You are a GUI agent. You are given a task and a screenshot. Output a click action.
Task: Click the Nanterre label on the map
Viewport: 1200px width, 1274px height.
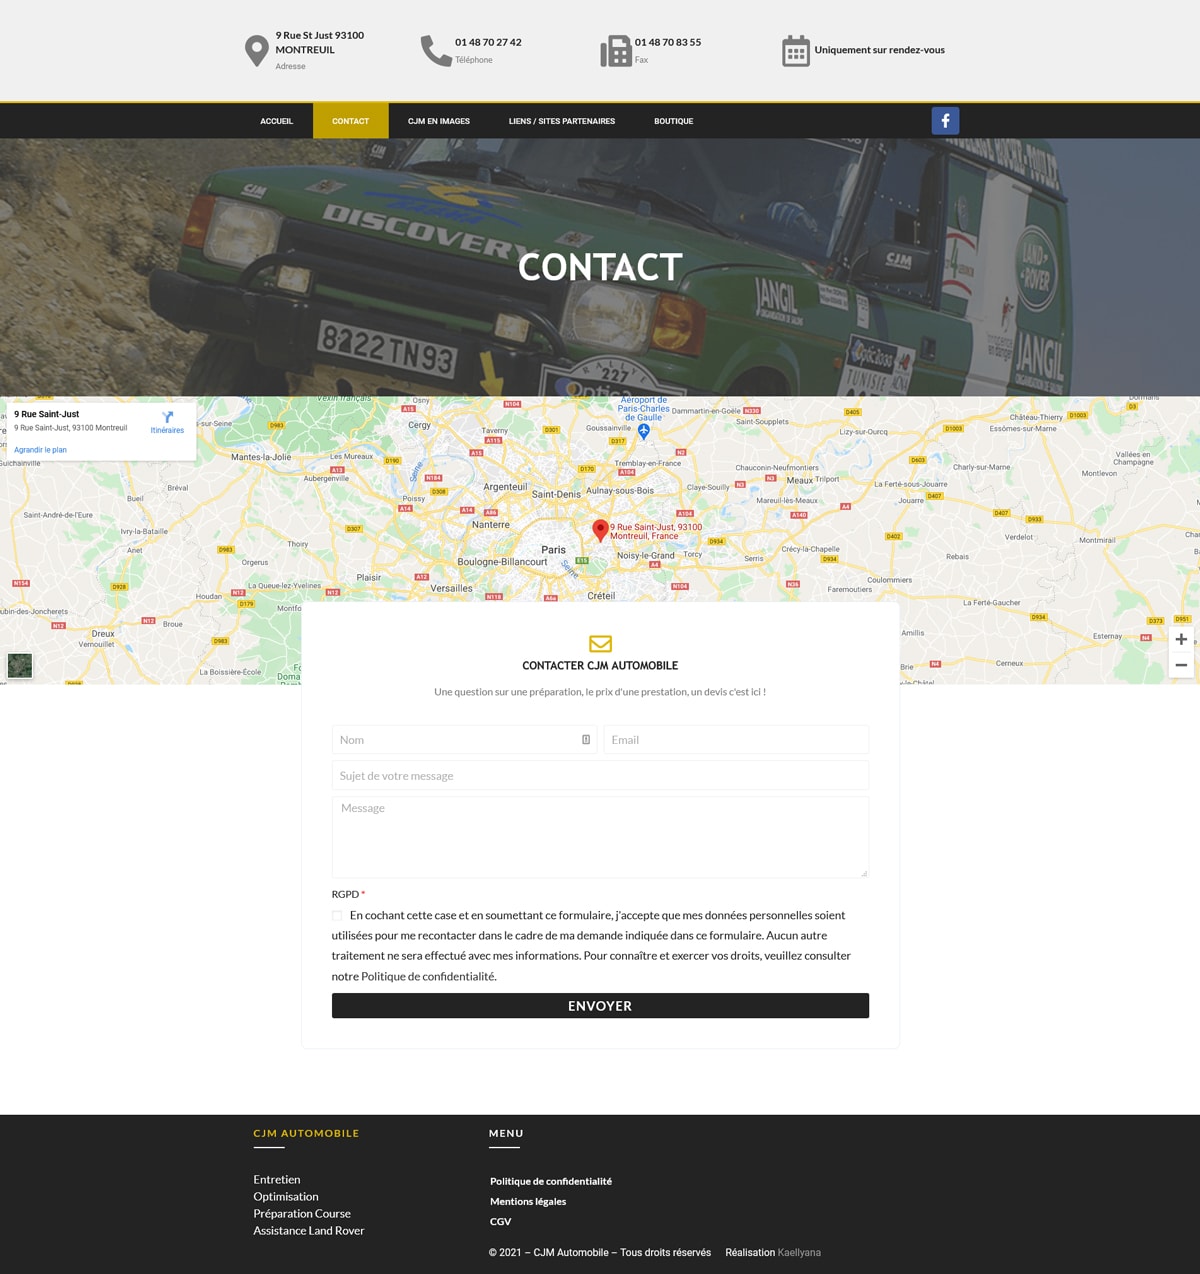pyautogui.click(x=491, y=525)
